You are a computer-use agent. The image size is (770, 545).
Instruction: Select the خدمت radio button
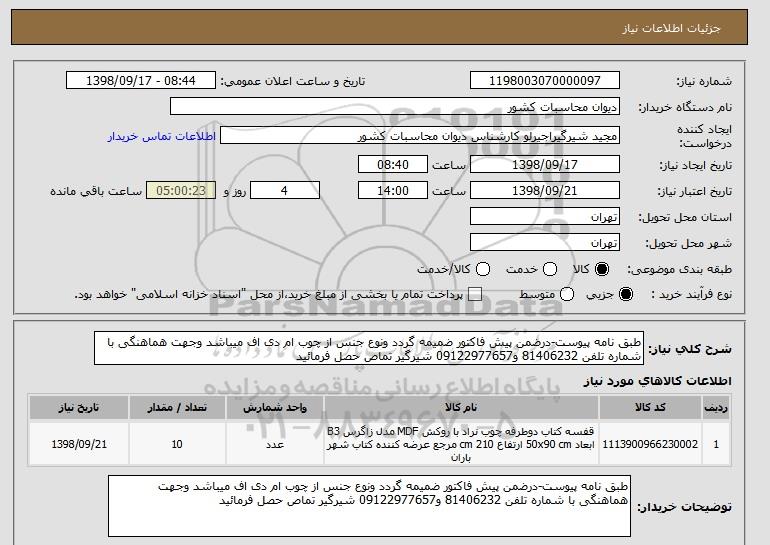tap(550, 269)
